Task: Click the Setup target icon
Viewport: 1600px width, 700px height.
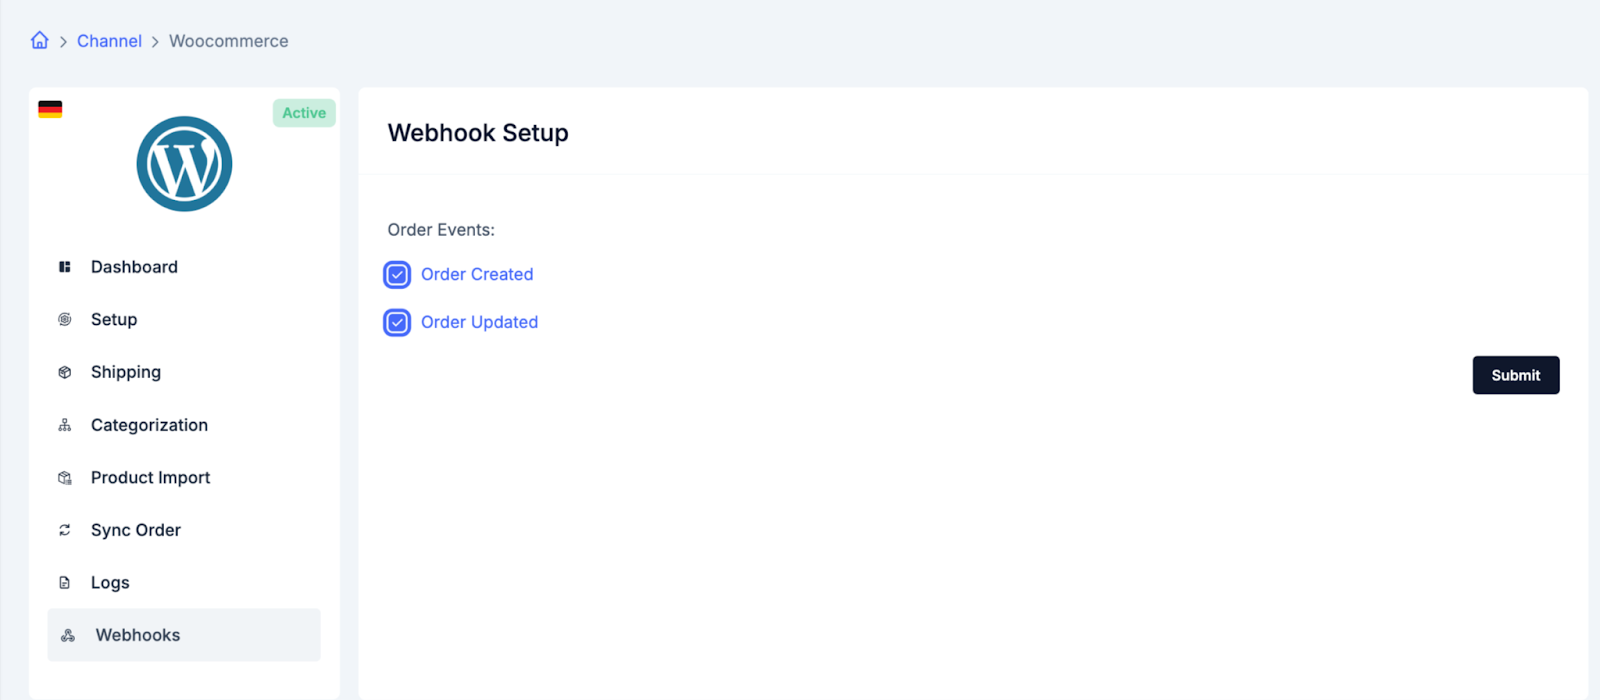Action: pos(65,320)
